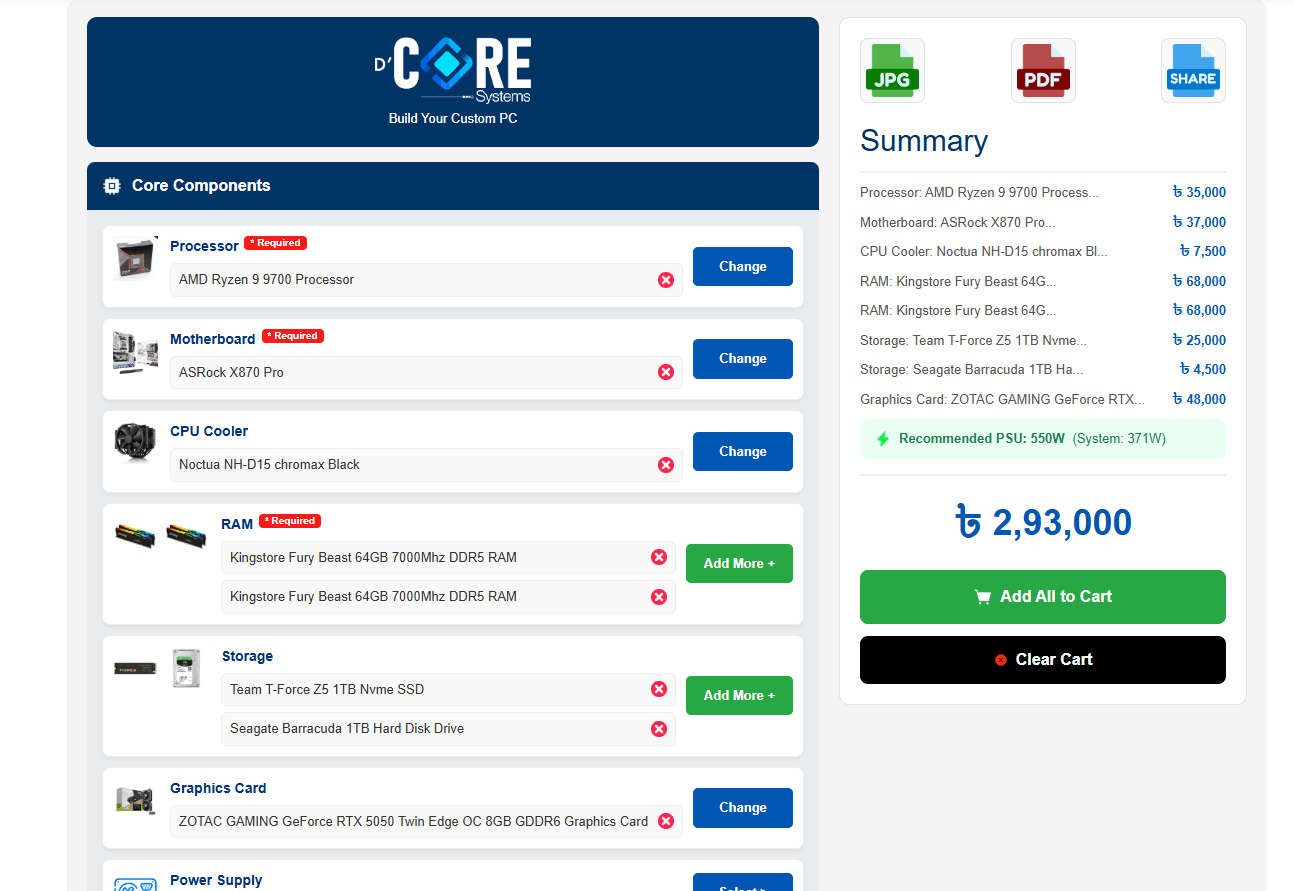This screenshot has width=1294, height=891.
Task: Click the D'Core Systems logo
Action: click(x=453, y=71)
